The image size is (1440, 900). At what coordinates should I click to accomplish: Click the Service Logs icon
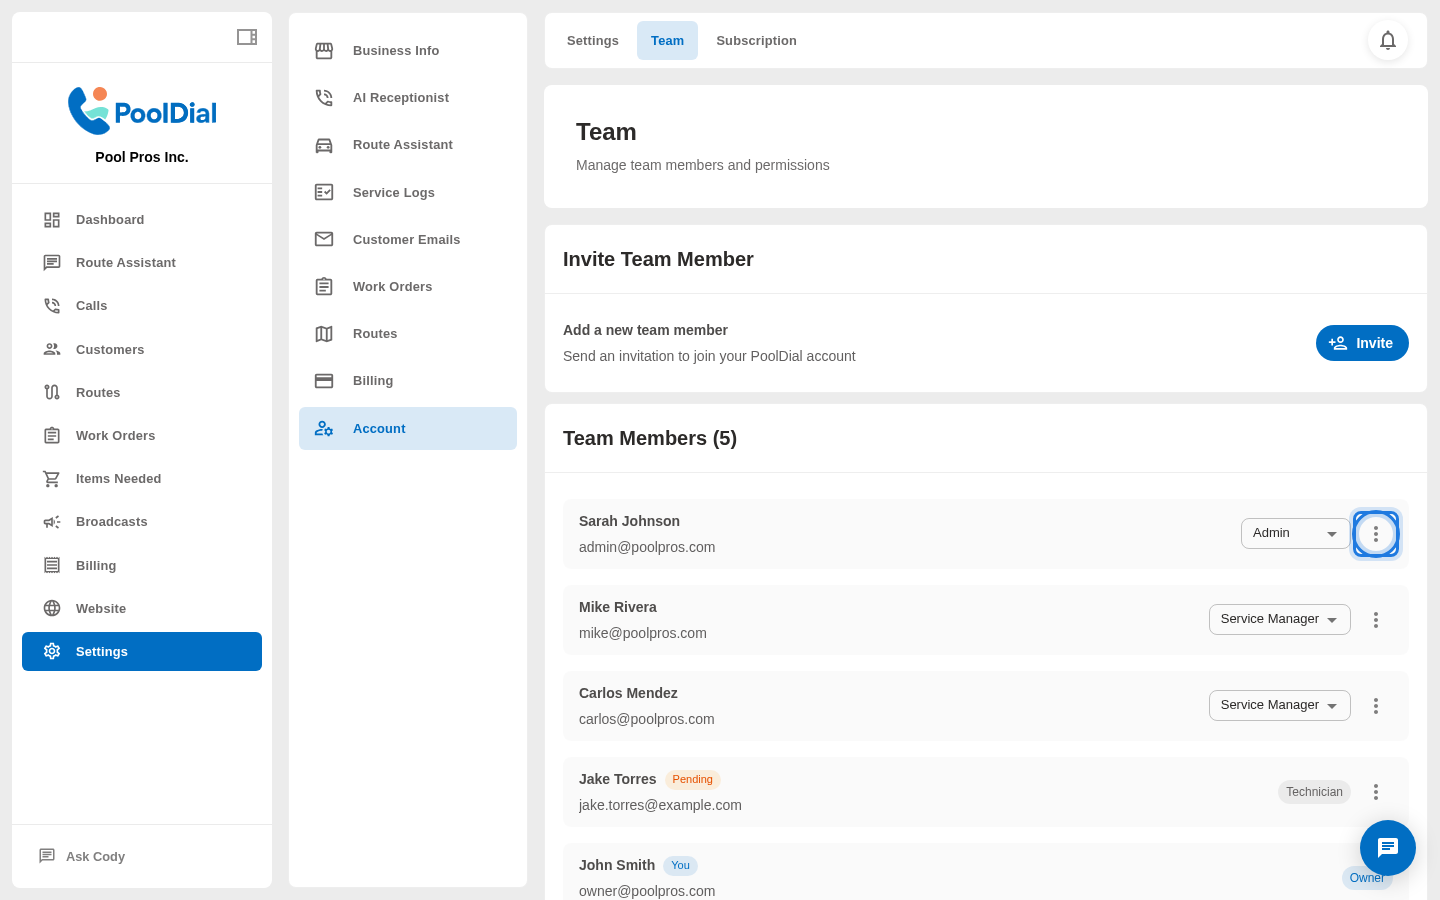coord(323,192)
